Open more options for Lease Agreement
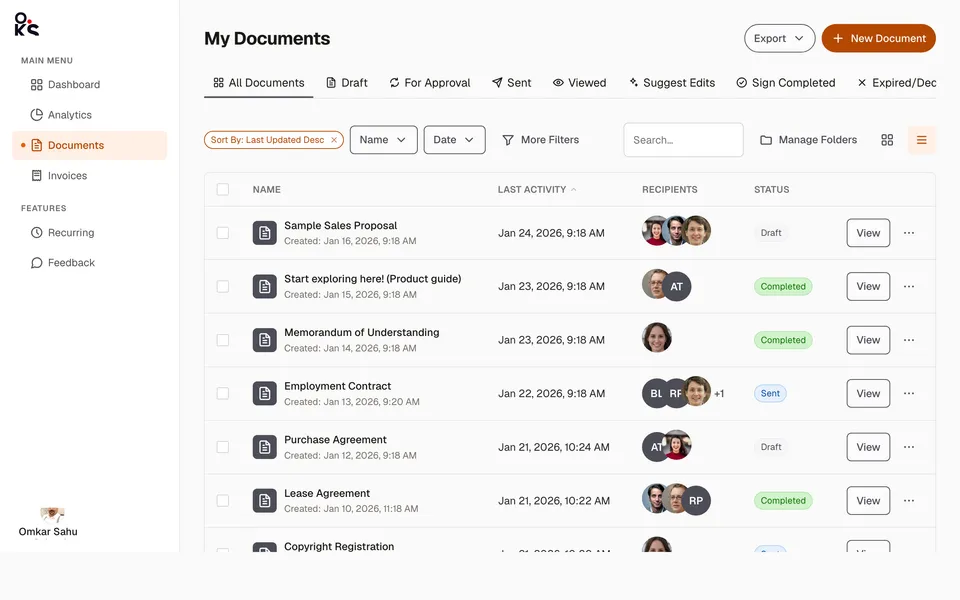The image size is (960, 600). coord(909,500)
